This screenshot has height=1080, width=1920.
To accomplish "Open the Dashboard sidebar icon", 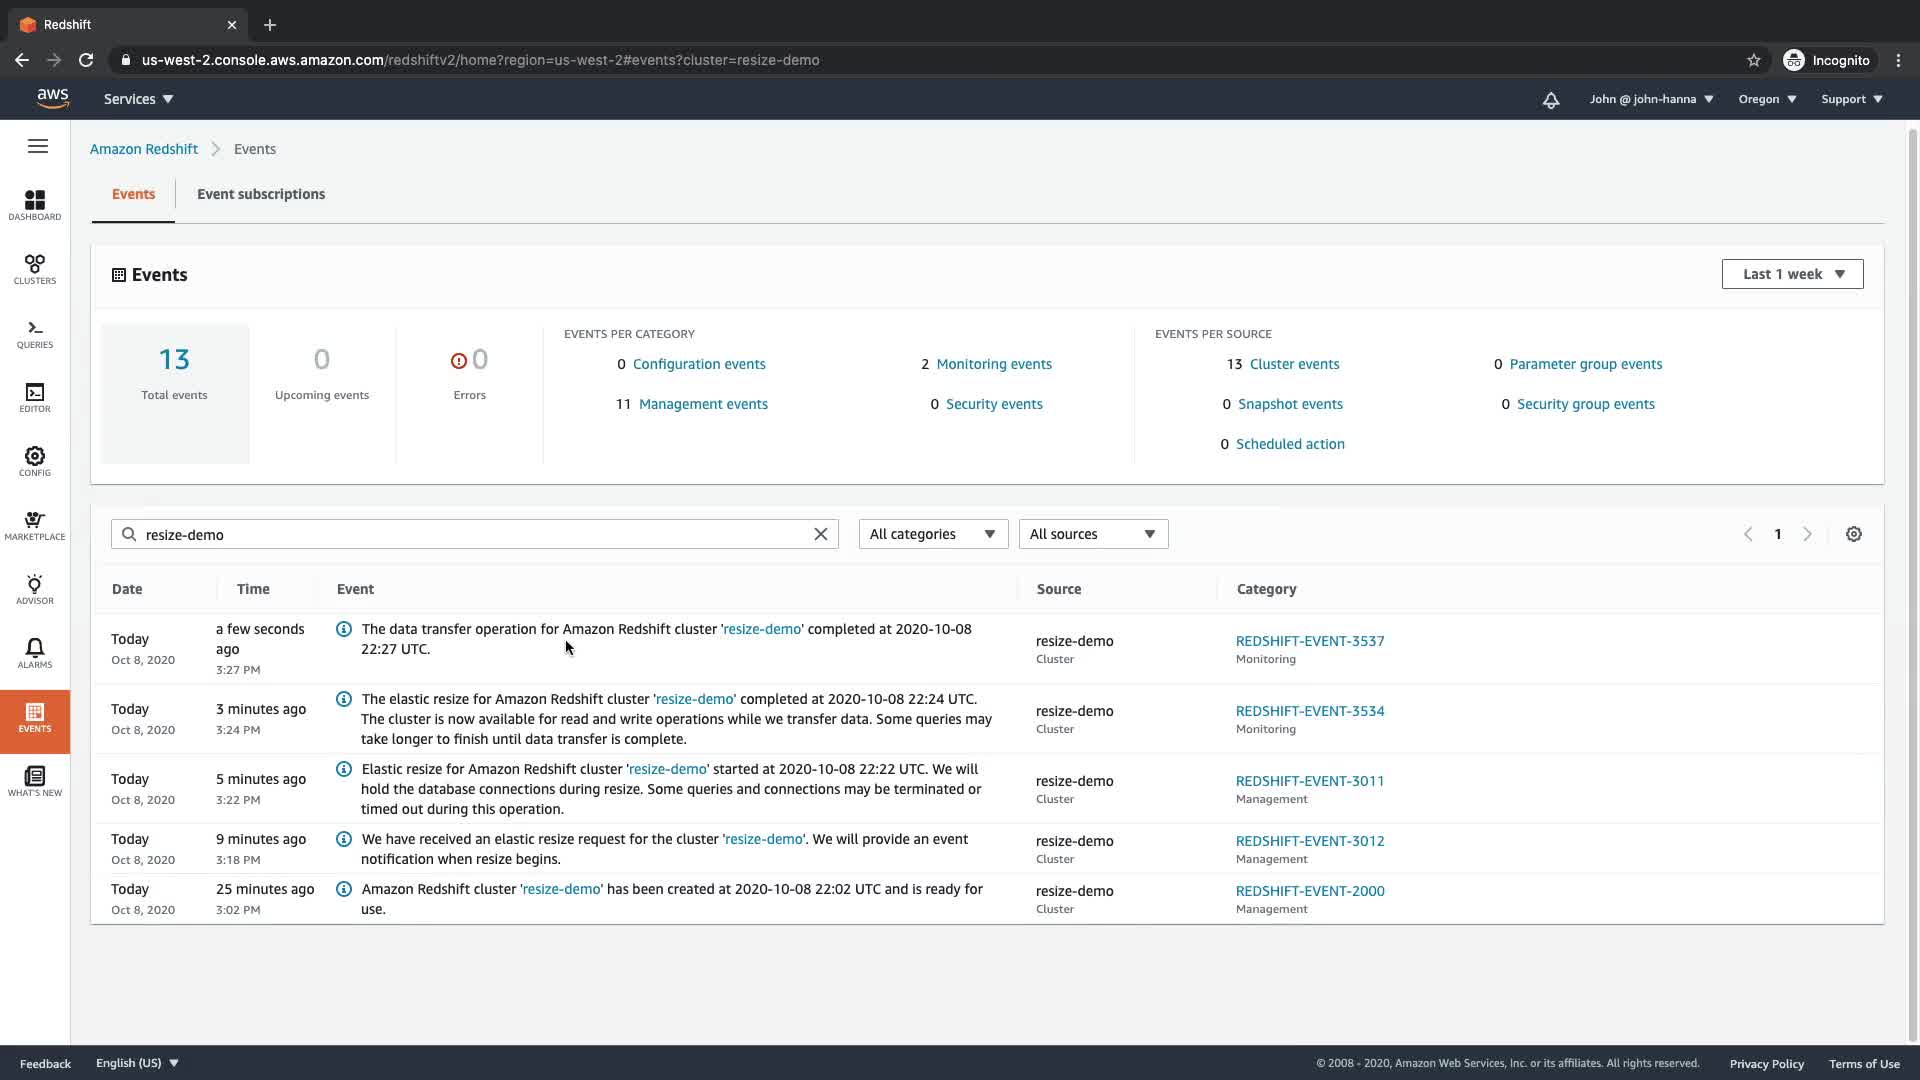I will (35, 205).
